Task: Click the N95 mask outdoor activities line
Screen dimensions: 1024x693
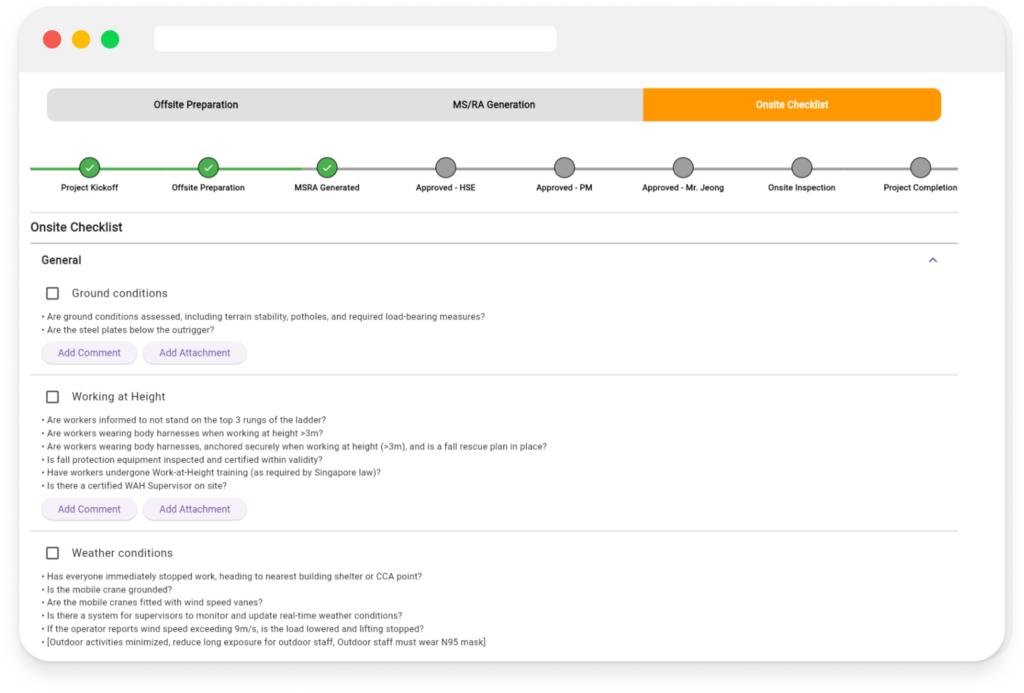Action: click(x=264, y=642)
